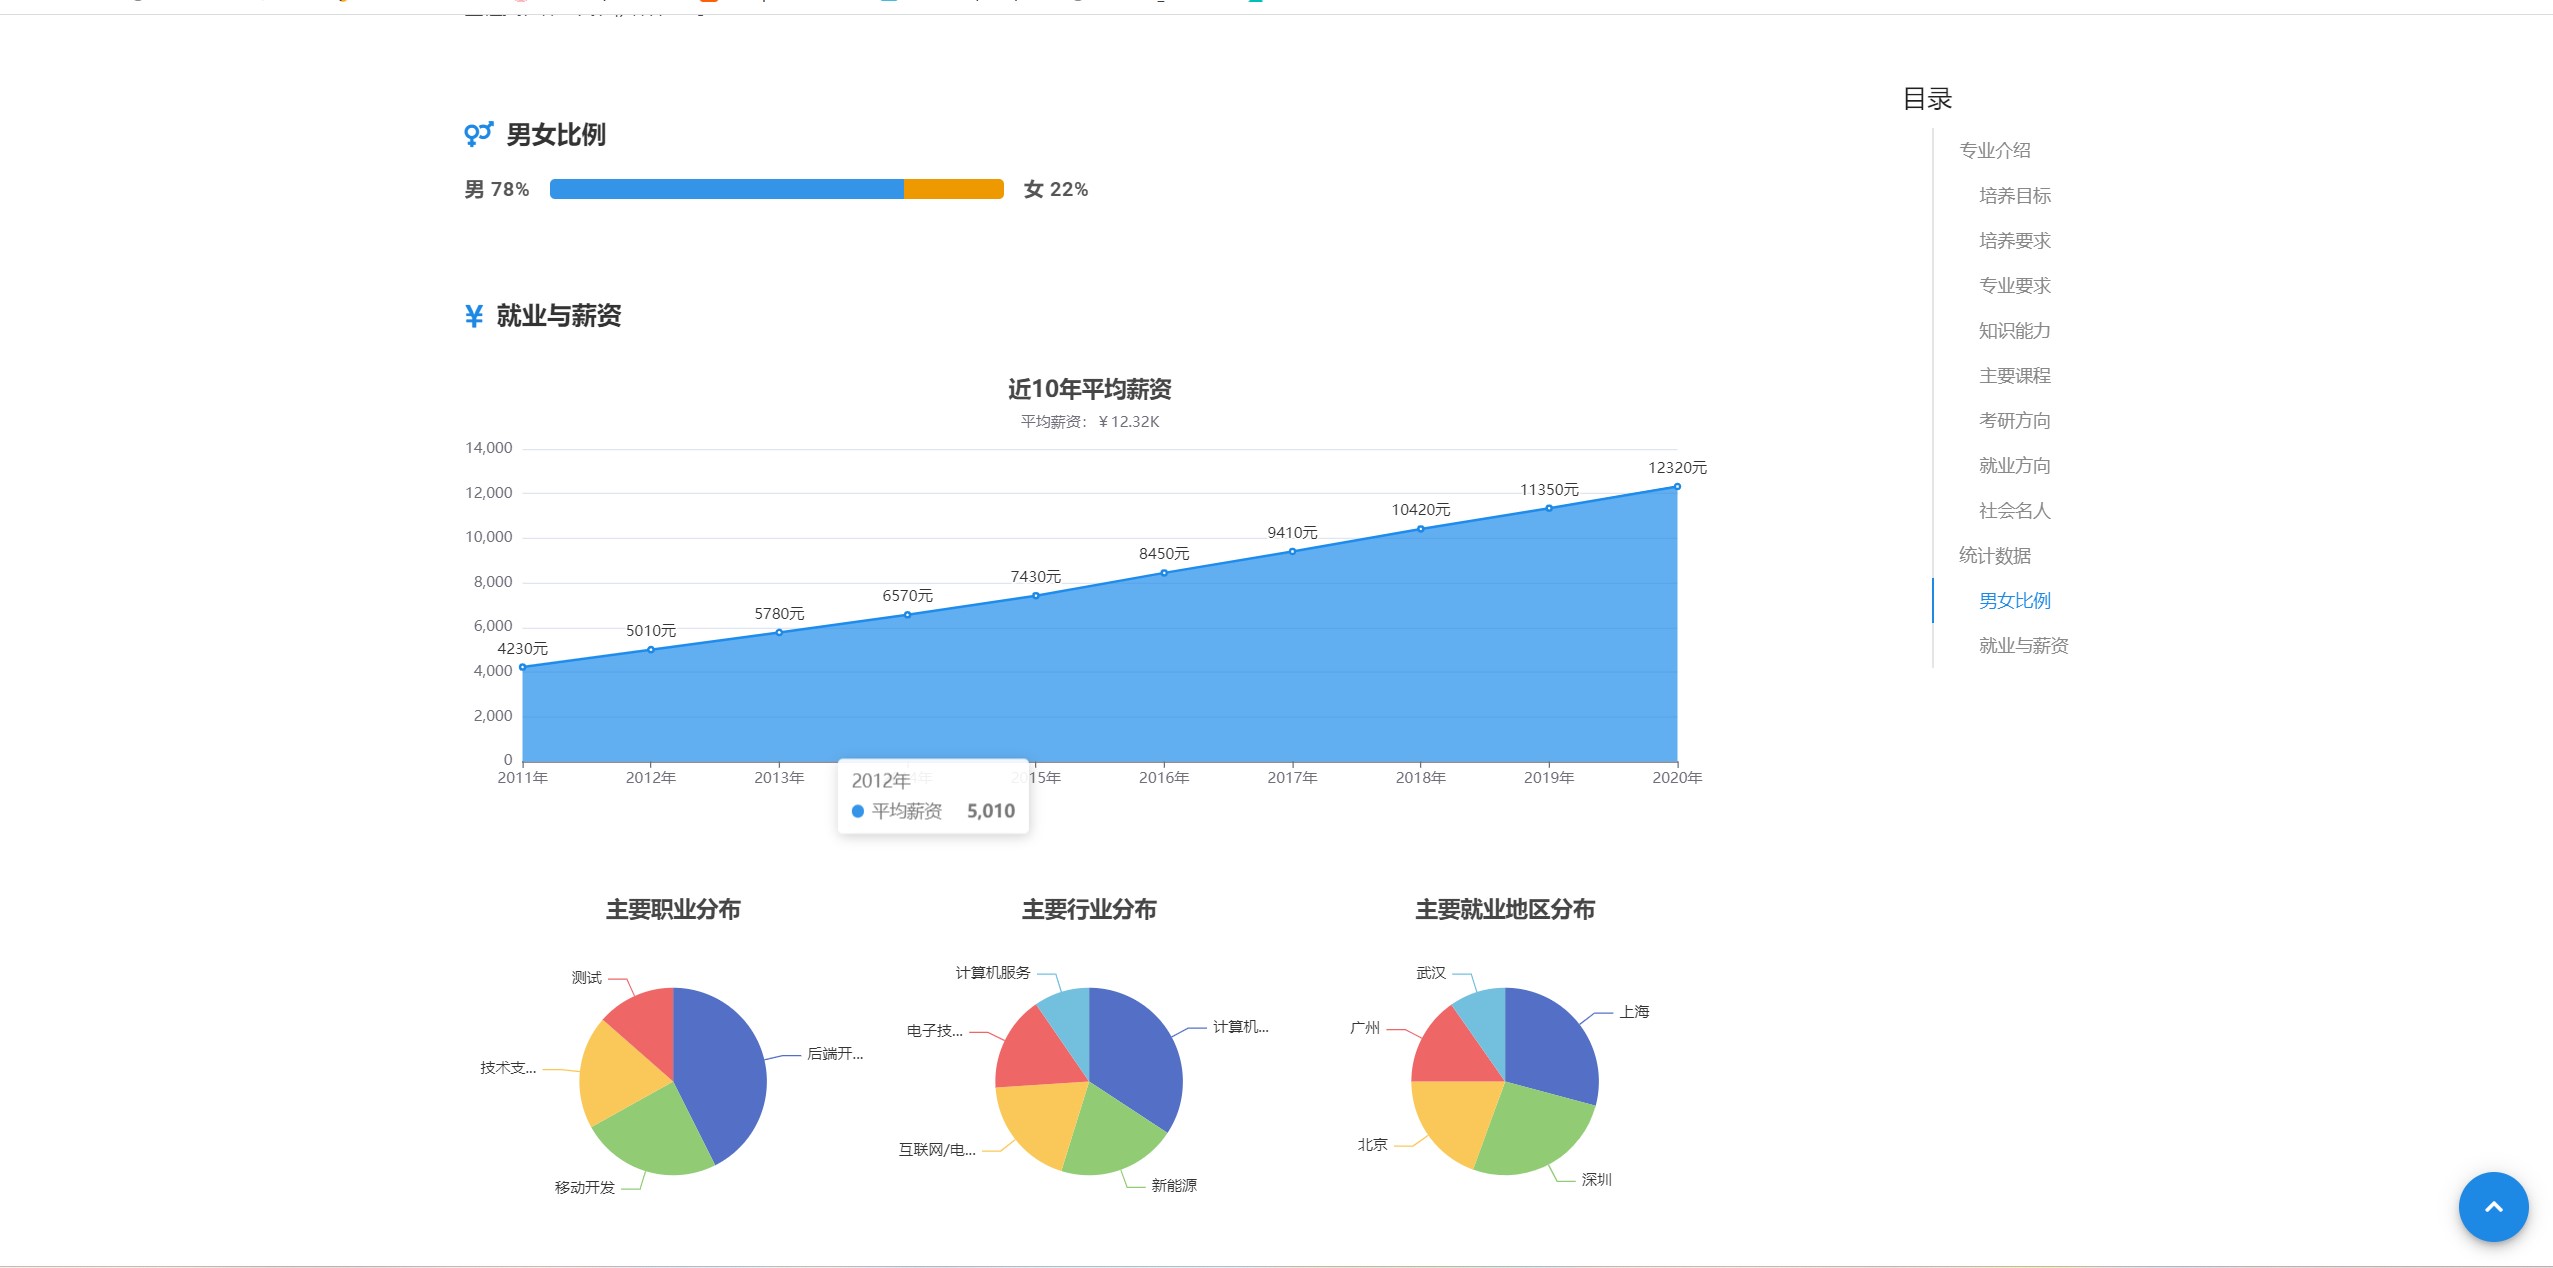Navigate to 考研方向 entry
Image resolution: width=2553 pixels, height=1268 pixels.
2014,420
